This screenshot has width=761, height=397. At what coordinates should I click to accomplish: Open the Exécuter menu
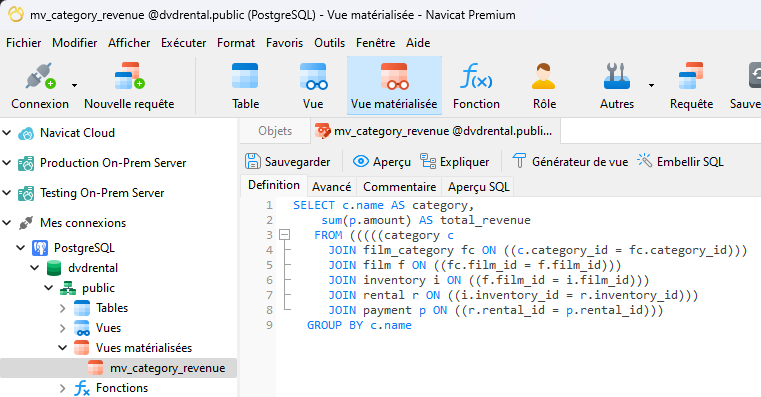pyautogui.click(x=183, y=43)
